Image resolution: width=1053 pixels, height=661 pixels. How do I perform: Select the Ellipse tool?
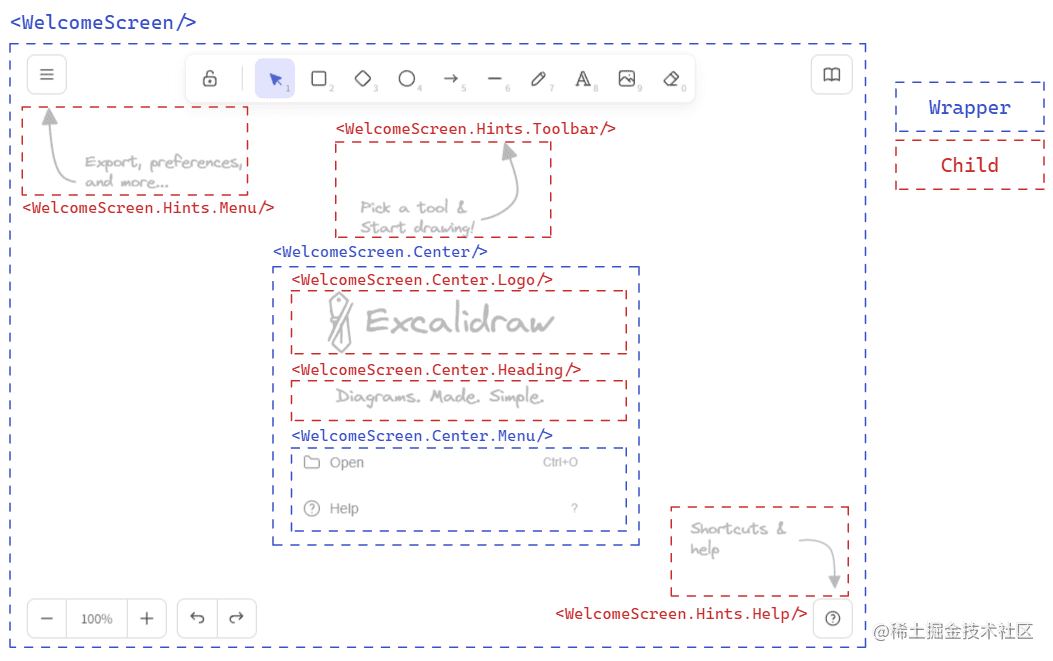406,79
